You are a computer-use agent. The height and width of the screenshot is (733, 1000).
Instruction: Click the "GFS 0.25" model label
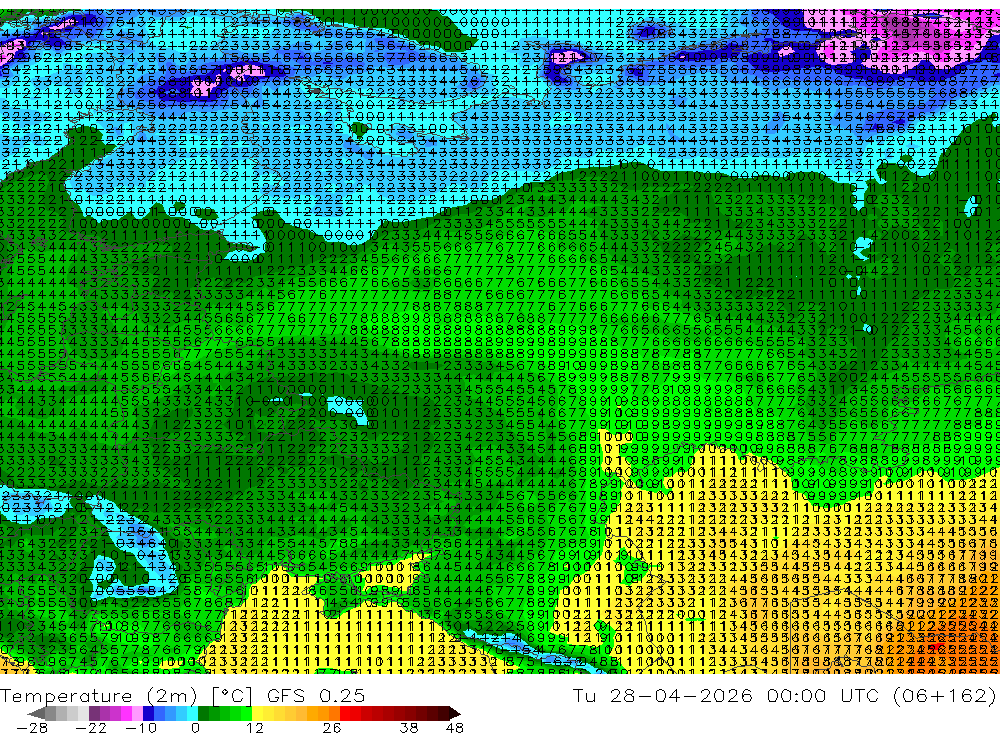tap(316, 696)
